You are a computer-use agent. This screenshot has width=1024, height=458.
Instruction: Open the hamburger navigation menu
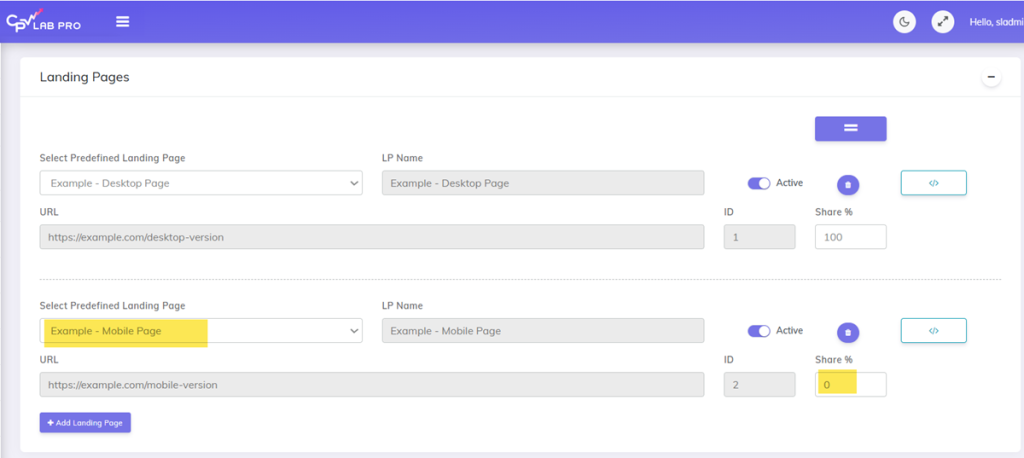[123, 22]
